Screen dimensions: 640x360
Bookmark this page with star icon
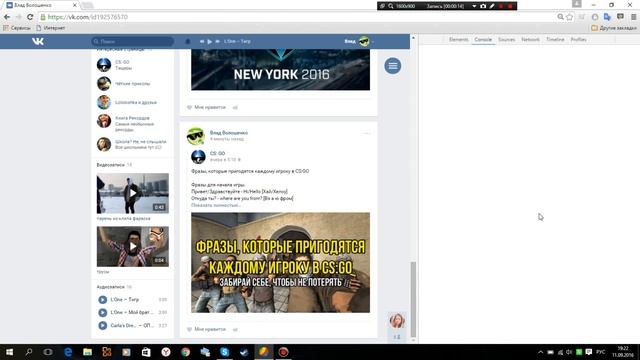click(x=569, y=17)
